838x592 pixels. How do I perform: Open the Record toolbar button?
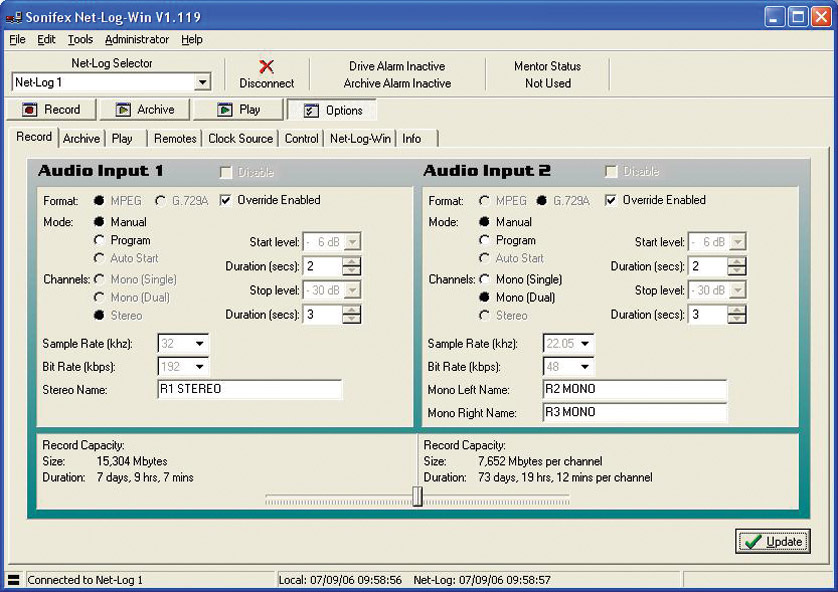tap(51, 110)
